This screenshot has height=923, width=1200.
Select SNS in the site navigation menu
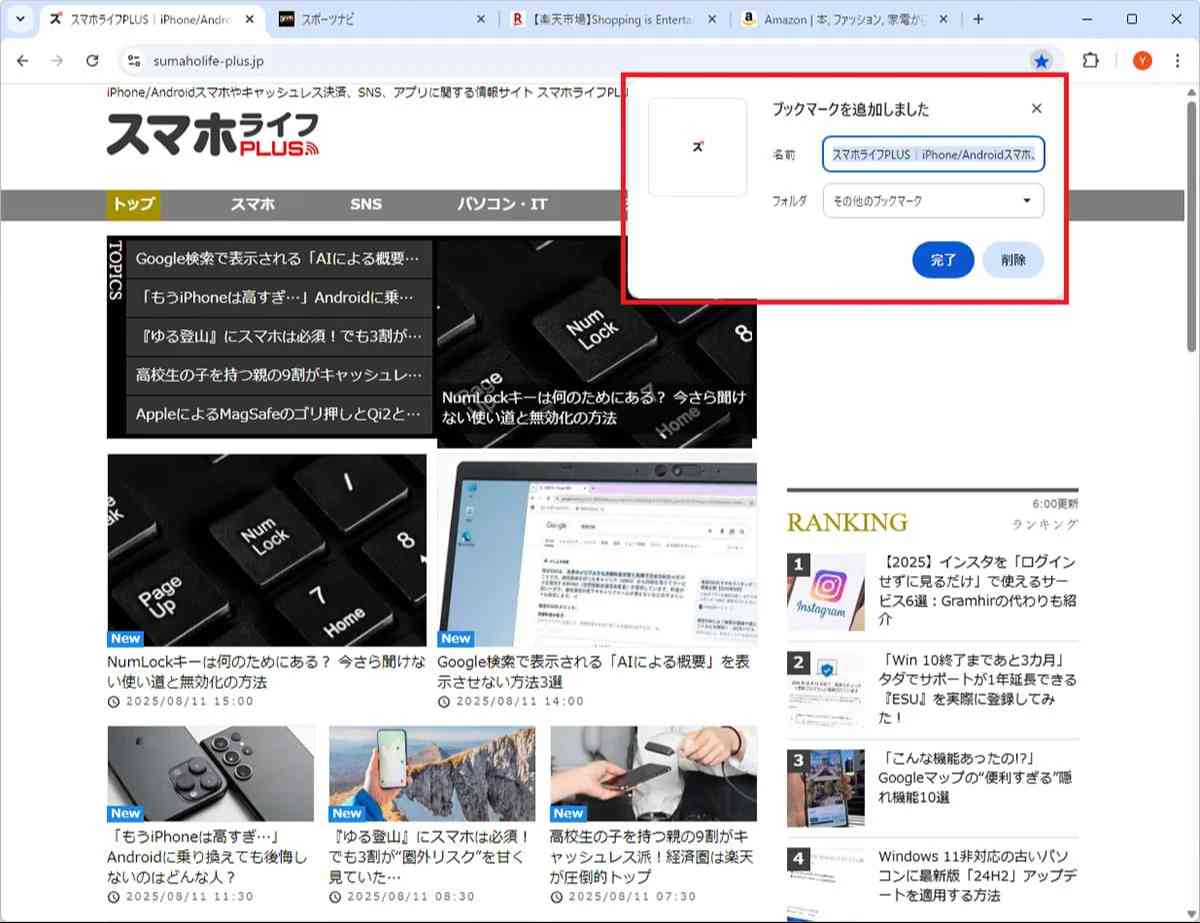pyautogui.click(x=366, y=204)
